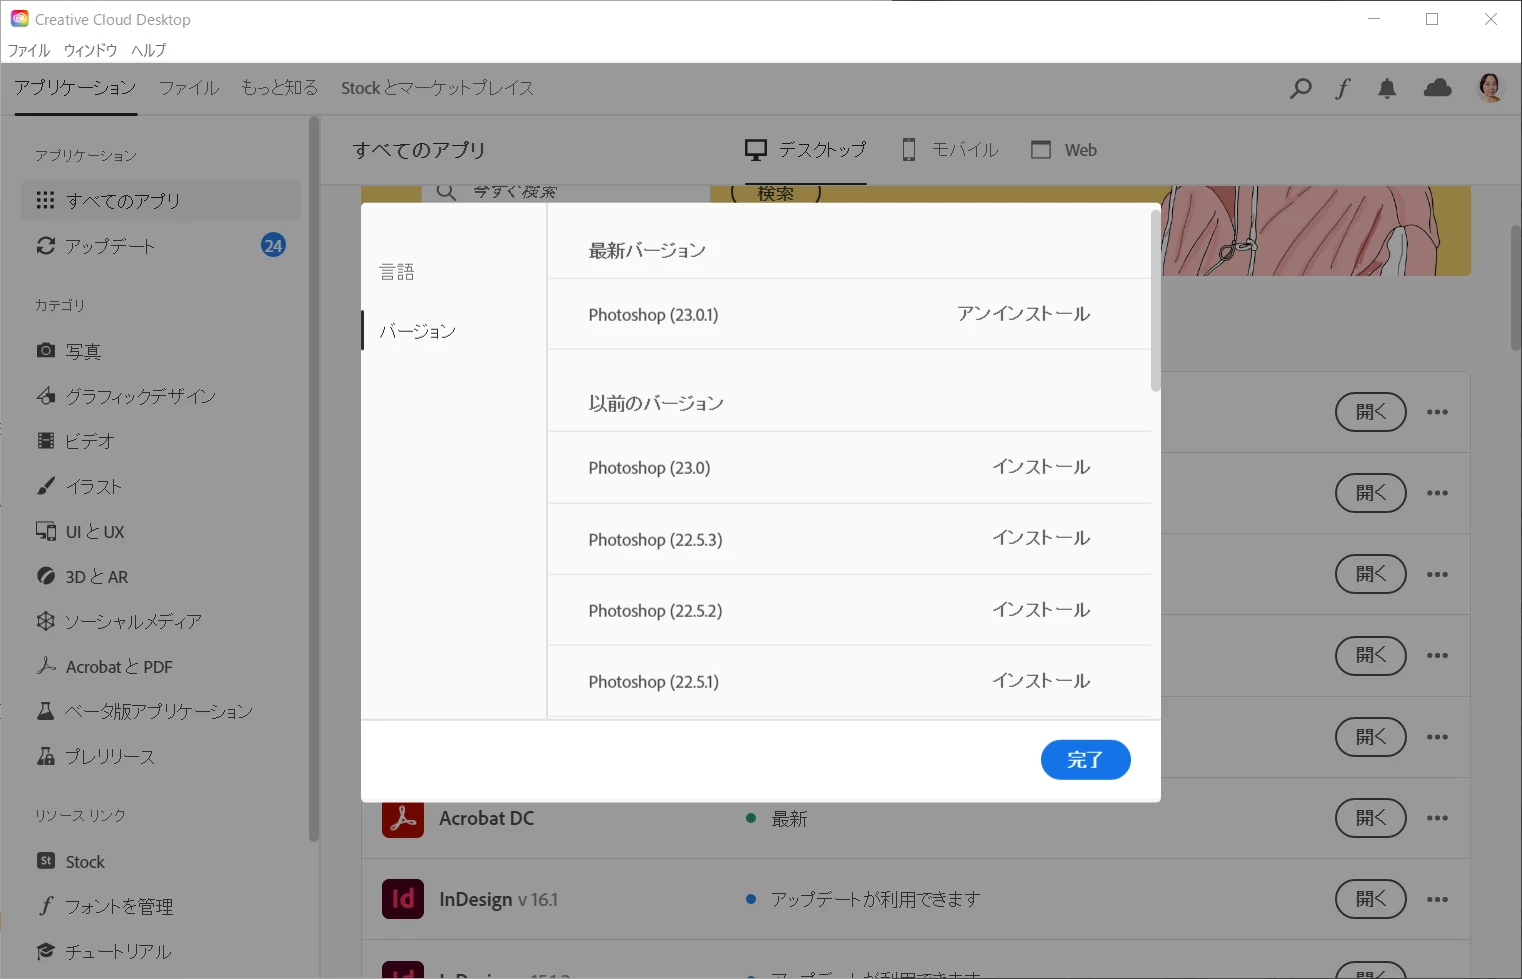
Task: Open the ヘルプ menu
Action: click(149, 50)
